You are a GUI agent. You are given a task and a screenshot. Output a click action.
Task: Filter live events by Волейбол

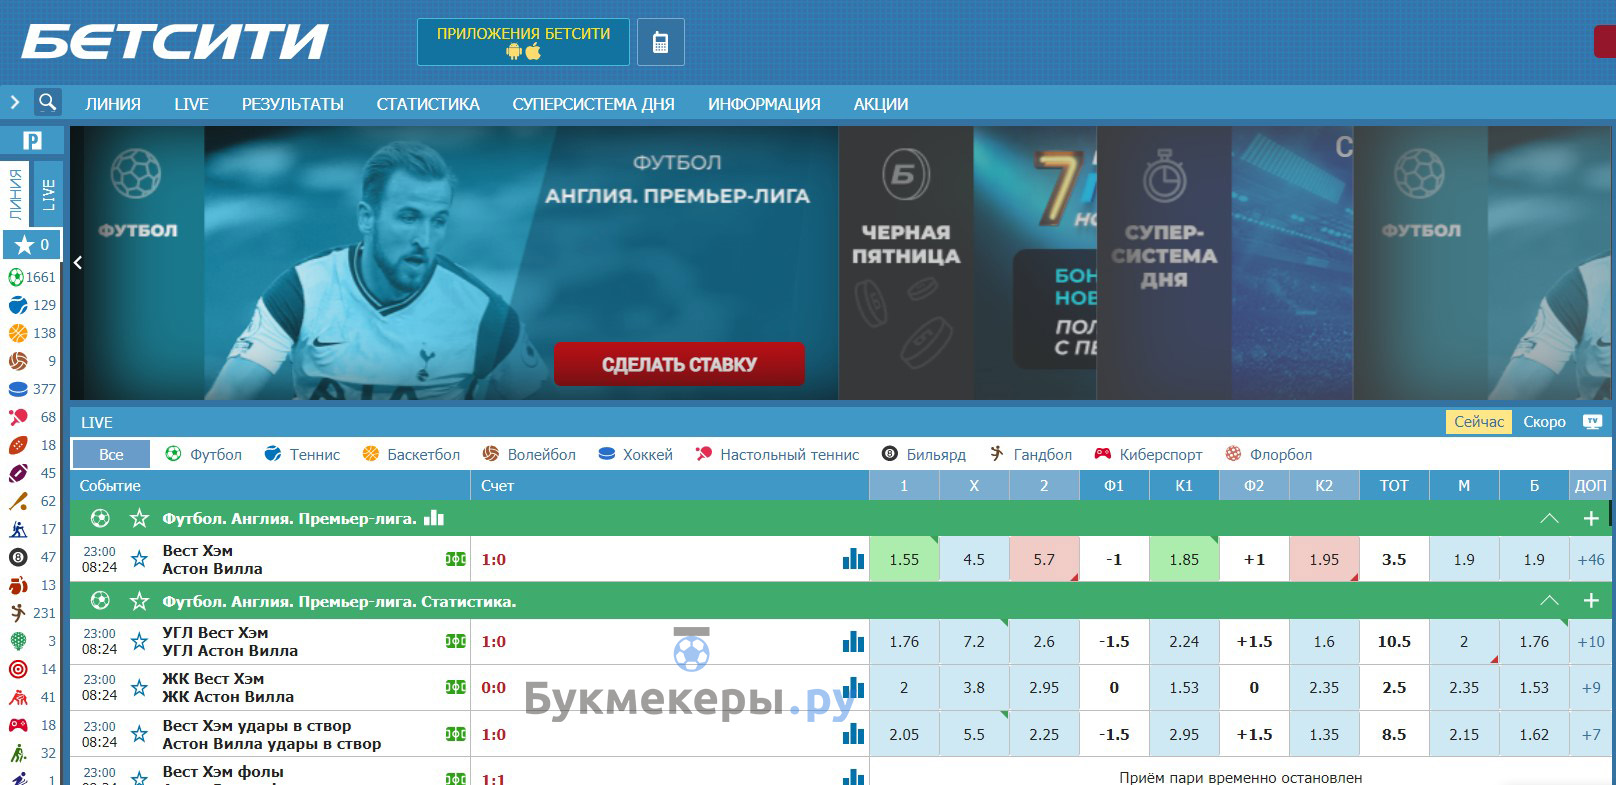pos(529,454)
